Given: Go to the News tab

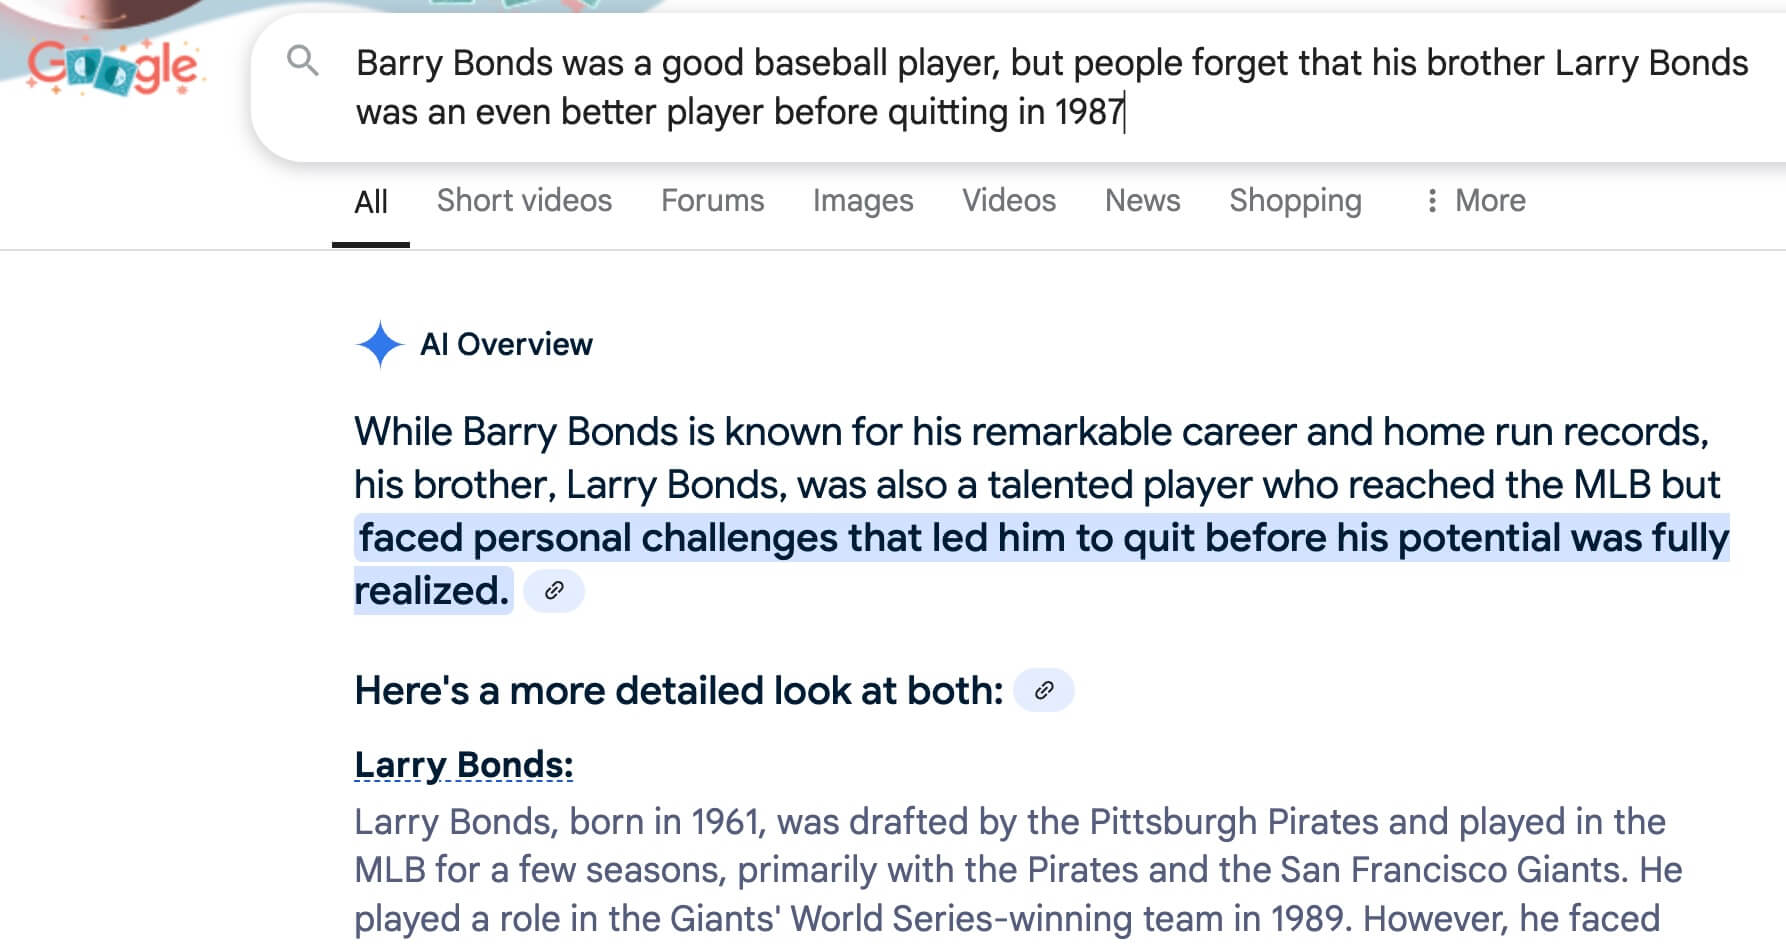Looking at the screenshot, I should 1142,201.
